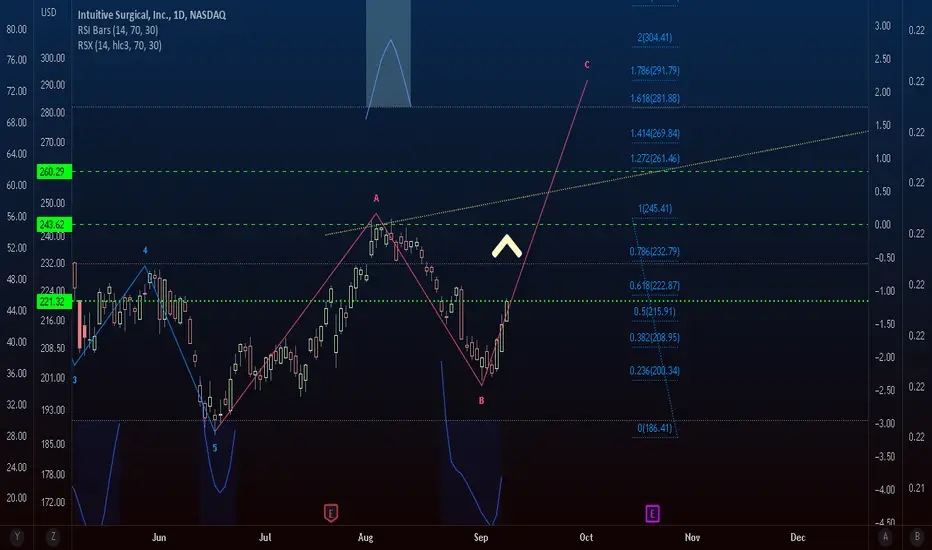Click the blue wave label 3
932x550 pixels.
pos(74,380)
